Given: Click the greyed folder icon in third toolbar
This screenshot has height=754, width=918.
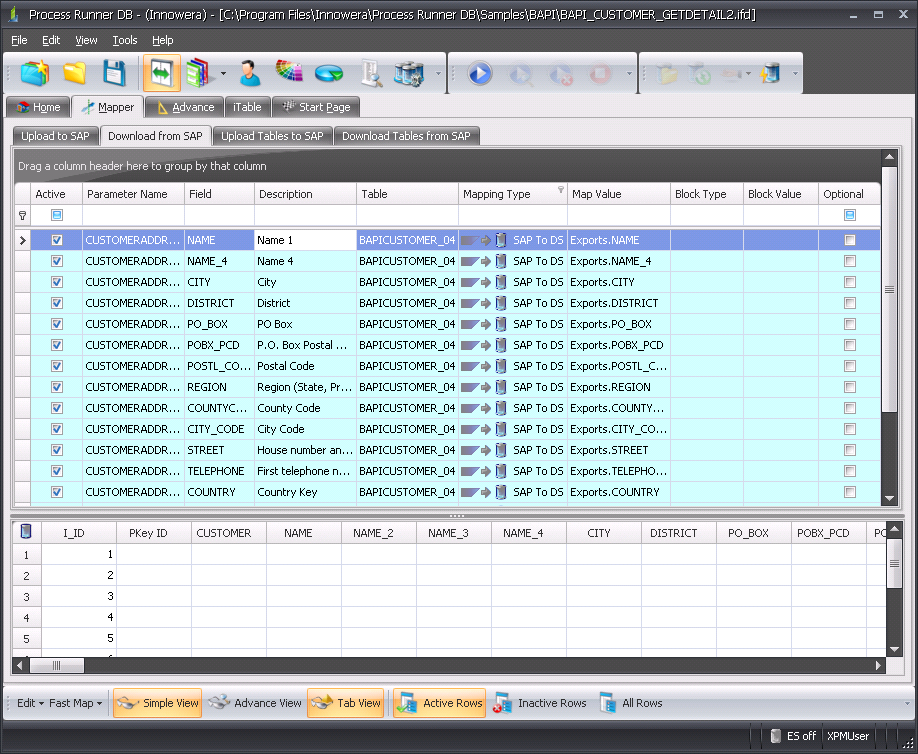Looking at the screenshot, I should [666, 74].
